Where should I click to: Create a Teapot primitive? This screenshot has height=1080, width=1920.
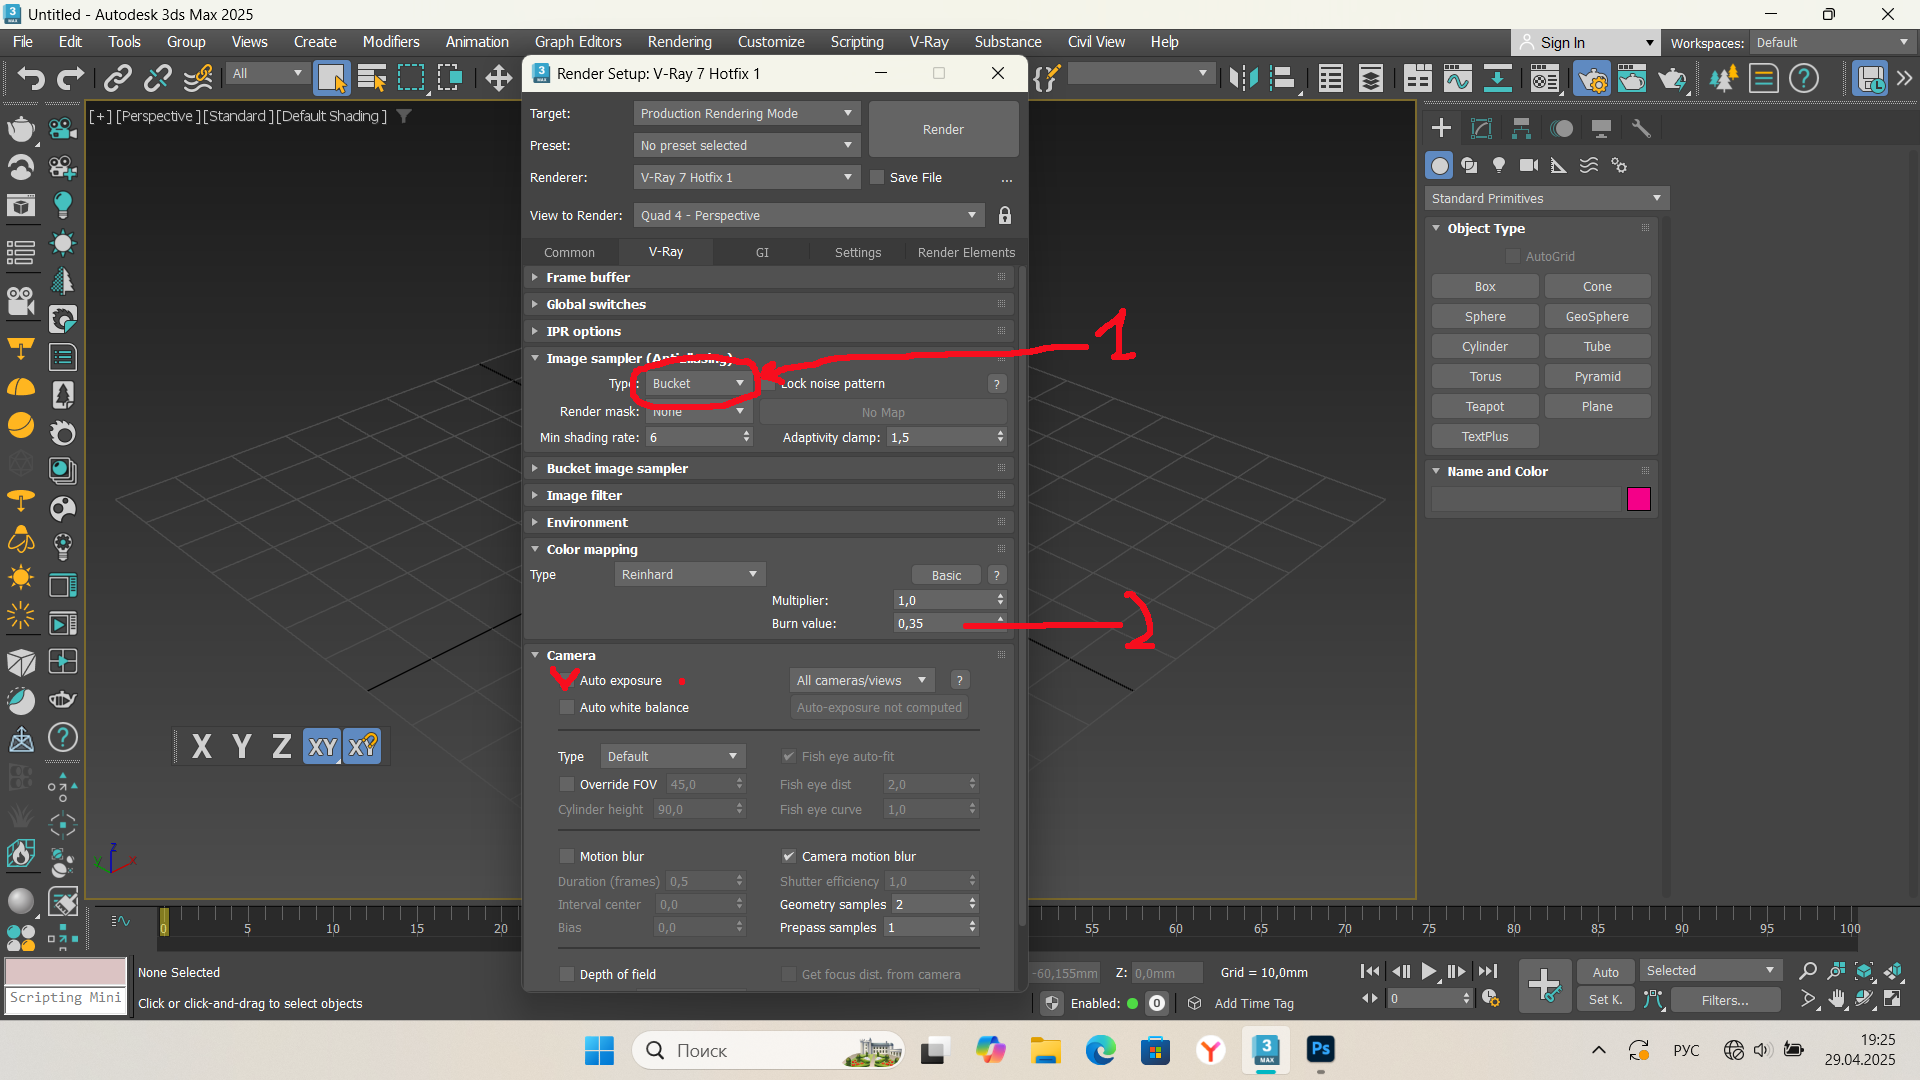point(1485,407)
